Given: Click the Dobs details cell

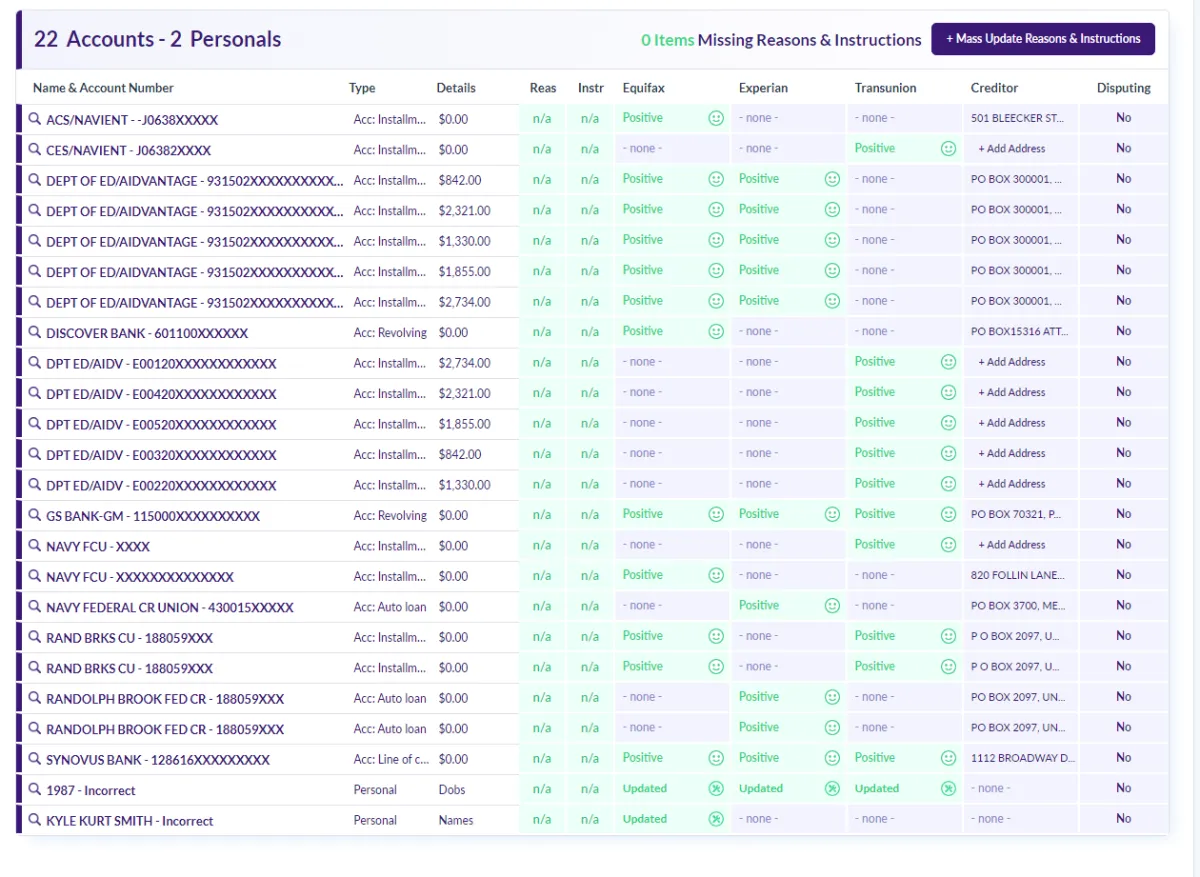Looking at the screenshot, I should pyautogui.click(x=452, y=790).
